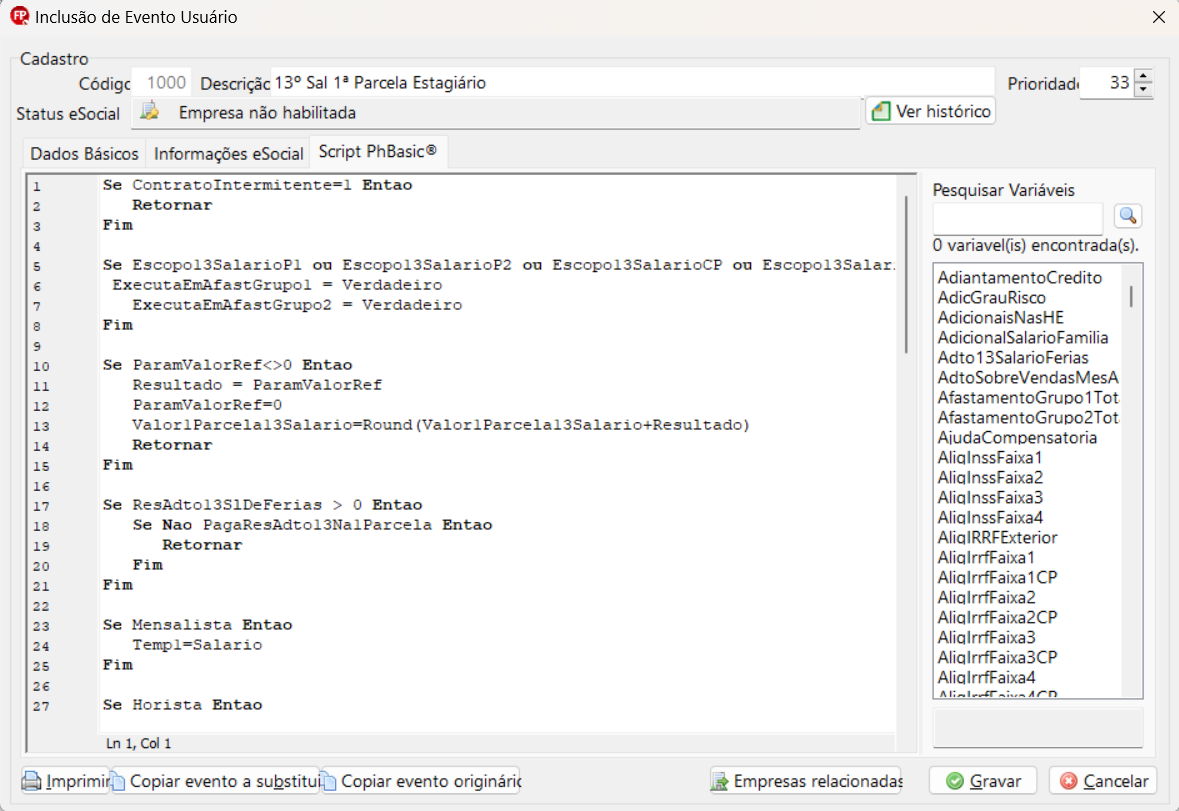Viewport: 1179px width, 811px height.
Task: Select AliqIrrfFaixa2 variable
Action: 987,598
